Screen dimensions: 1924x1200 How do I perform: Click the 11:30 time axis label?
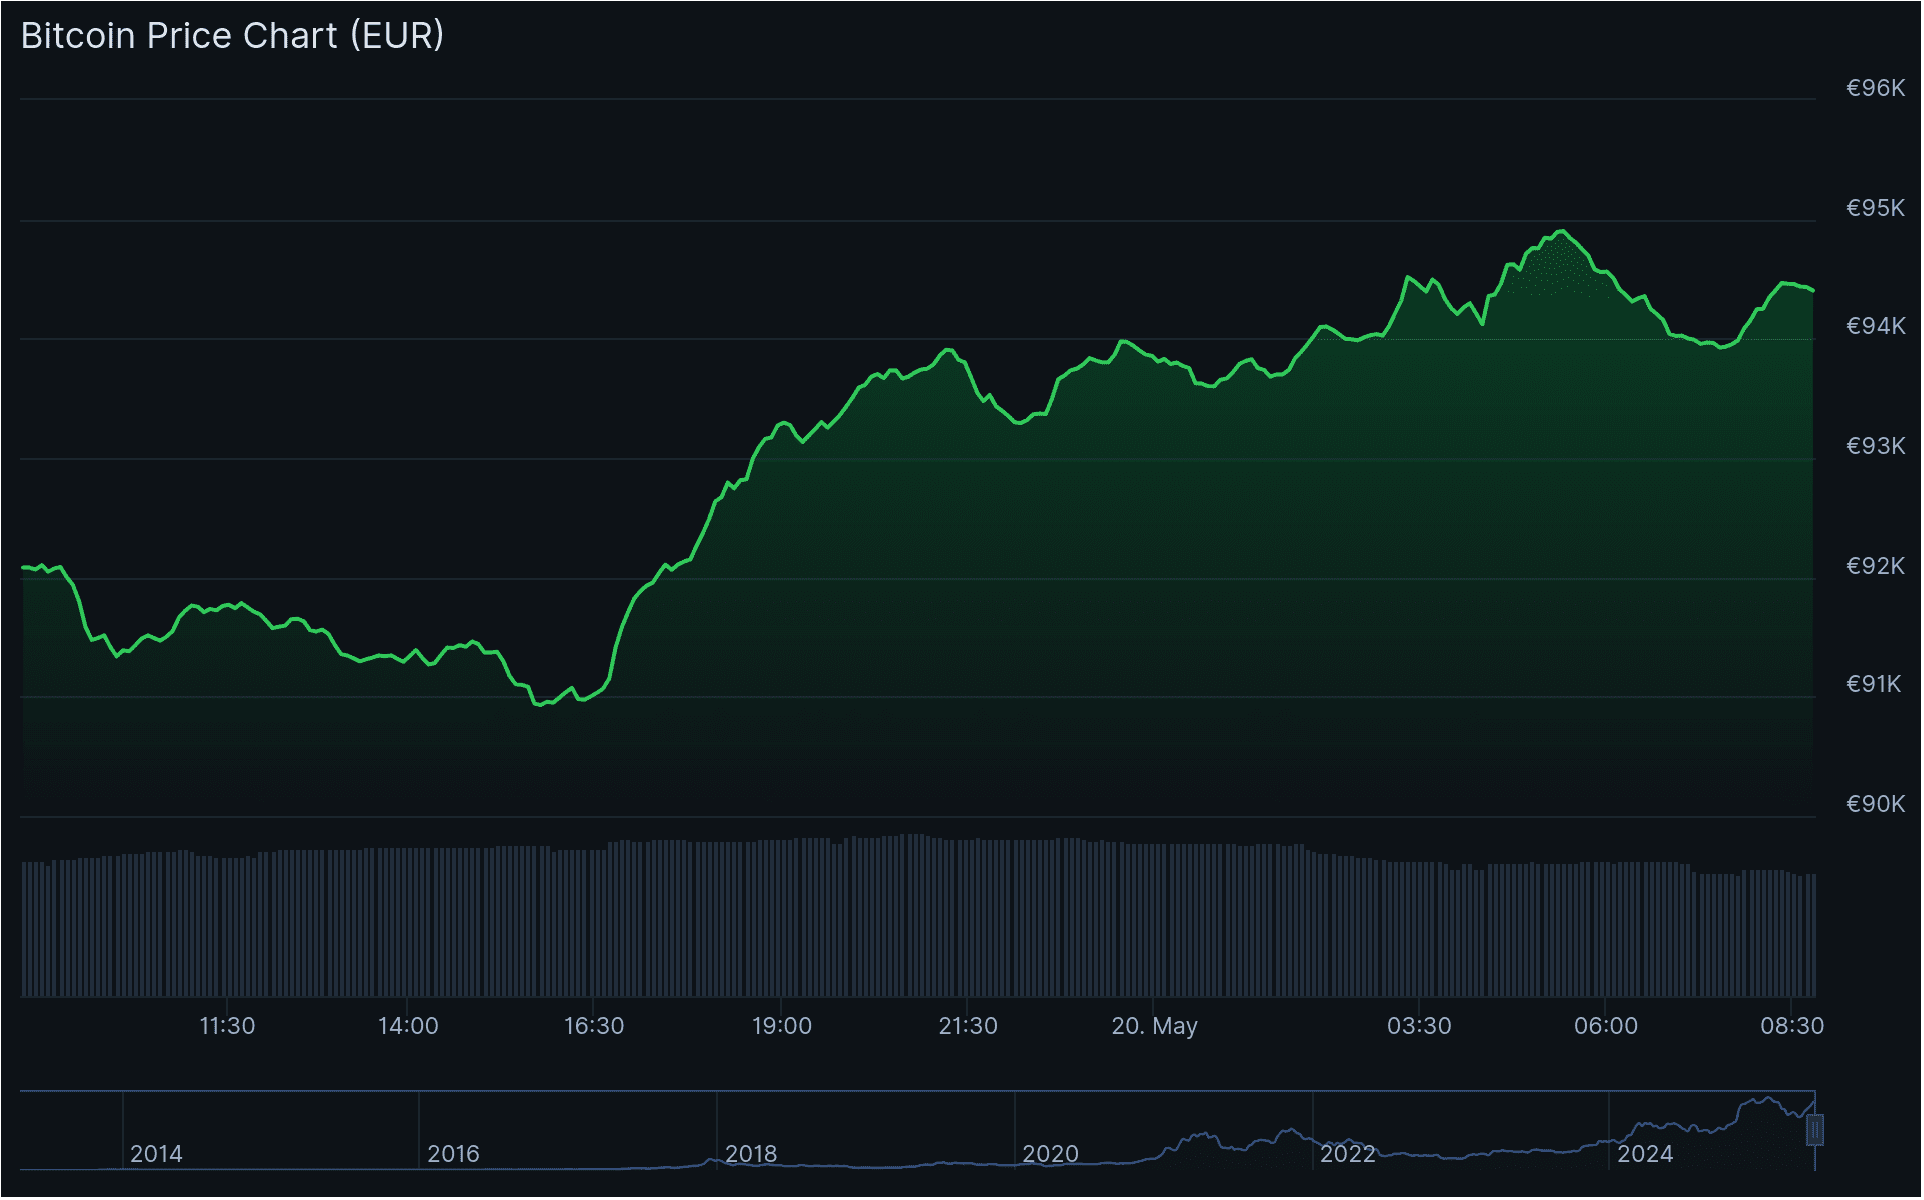pos(228,1027)
